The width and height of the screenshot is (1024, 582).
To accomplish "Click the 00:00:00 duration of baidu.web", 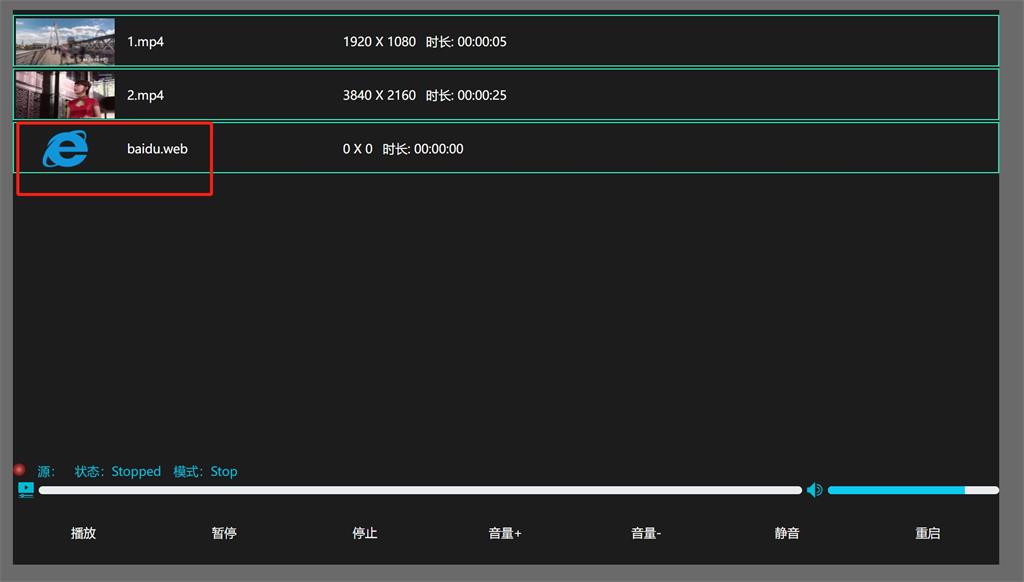I will coord(439,149).
